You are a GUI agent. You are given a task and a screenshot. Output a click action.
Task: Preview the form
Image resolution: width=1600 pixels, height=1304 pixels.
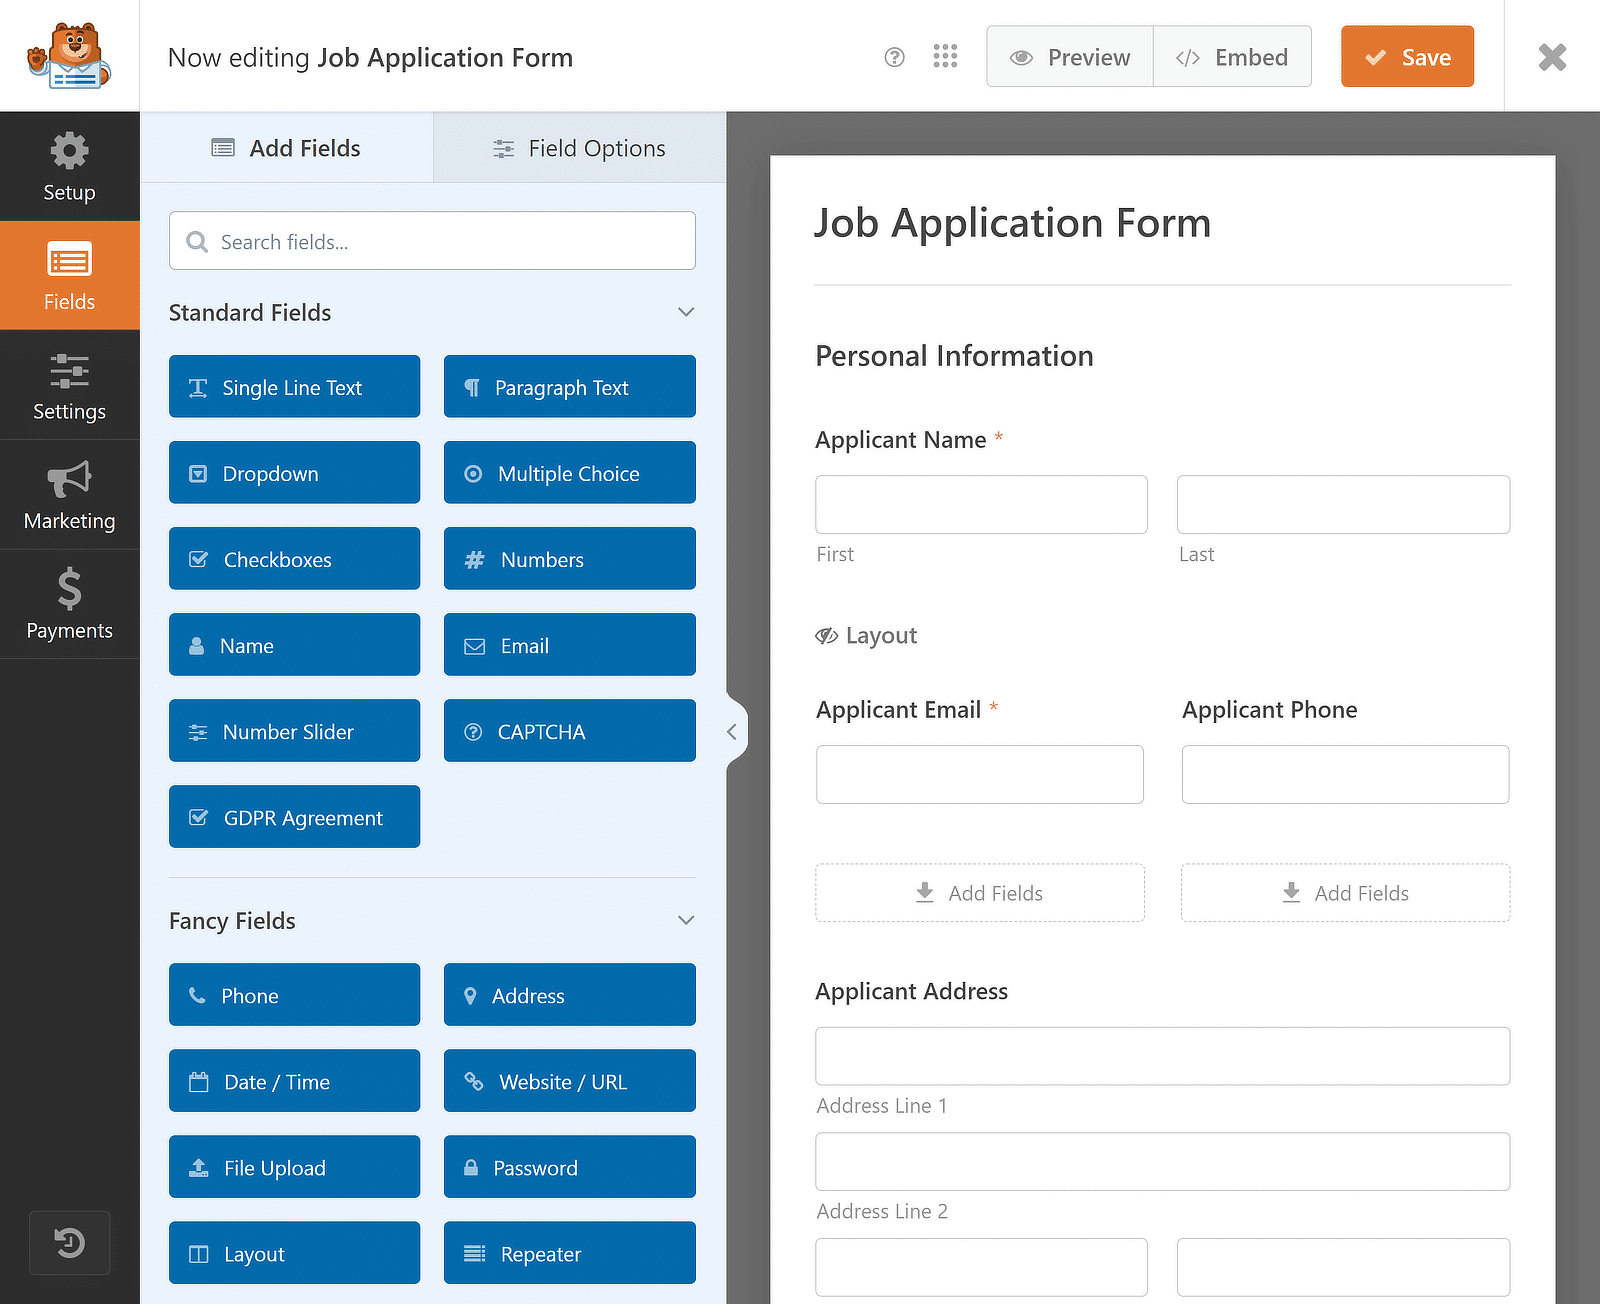(x=1069, y=56)
